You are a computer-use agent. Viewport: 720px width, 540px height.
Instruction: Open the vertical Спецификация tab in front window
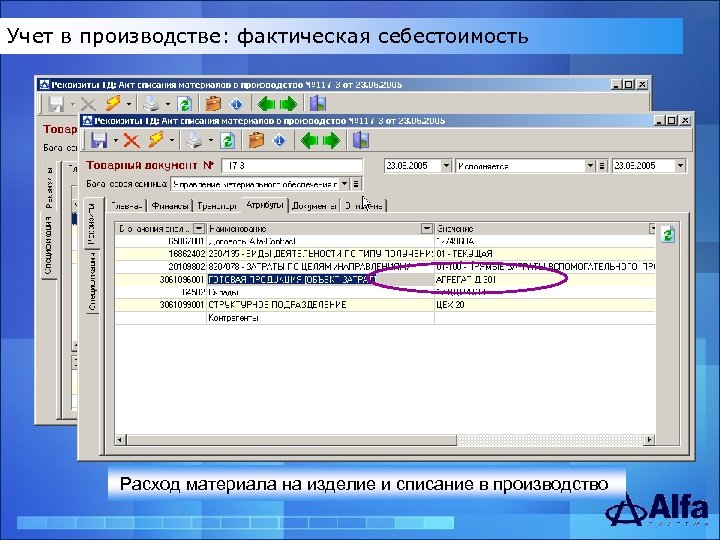point(93,281)
